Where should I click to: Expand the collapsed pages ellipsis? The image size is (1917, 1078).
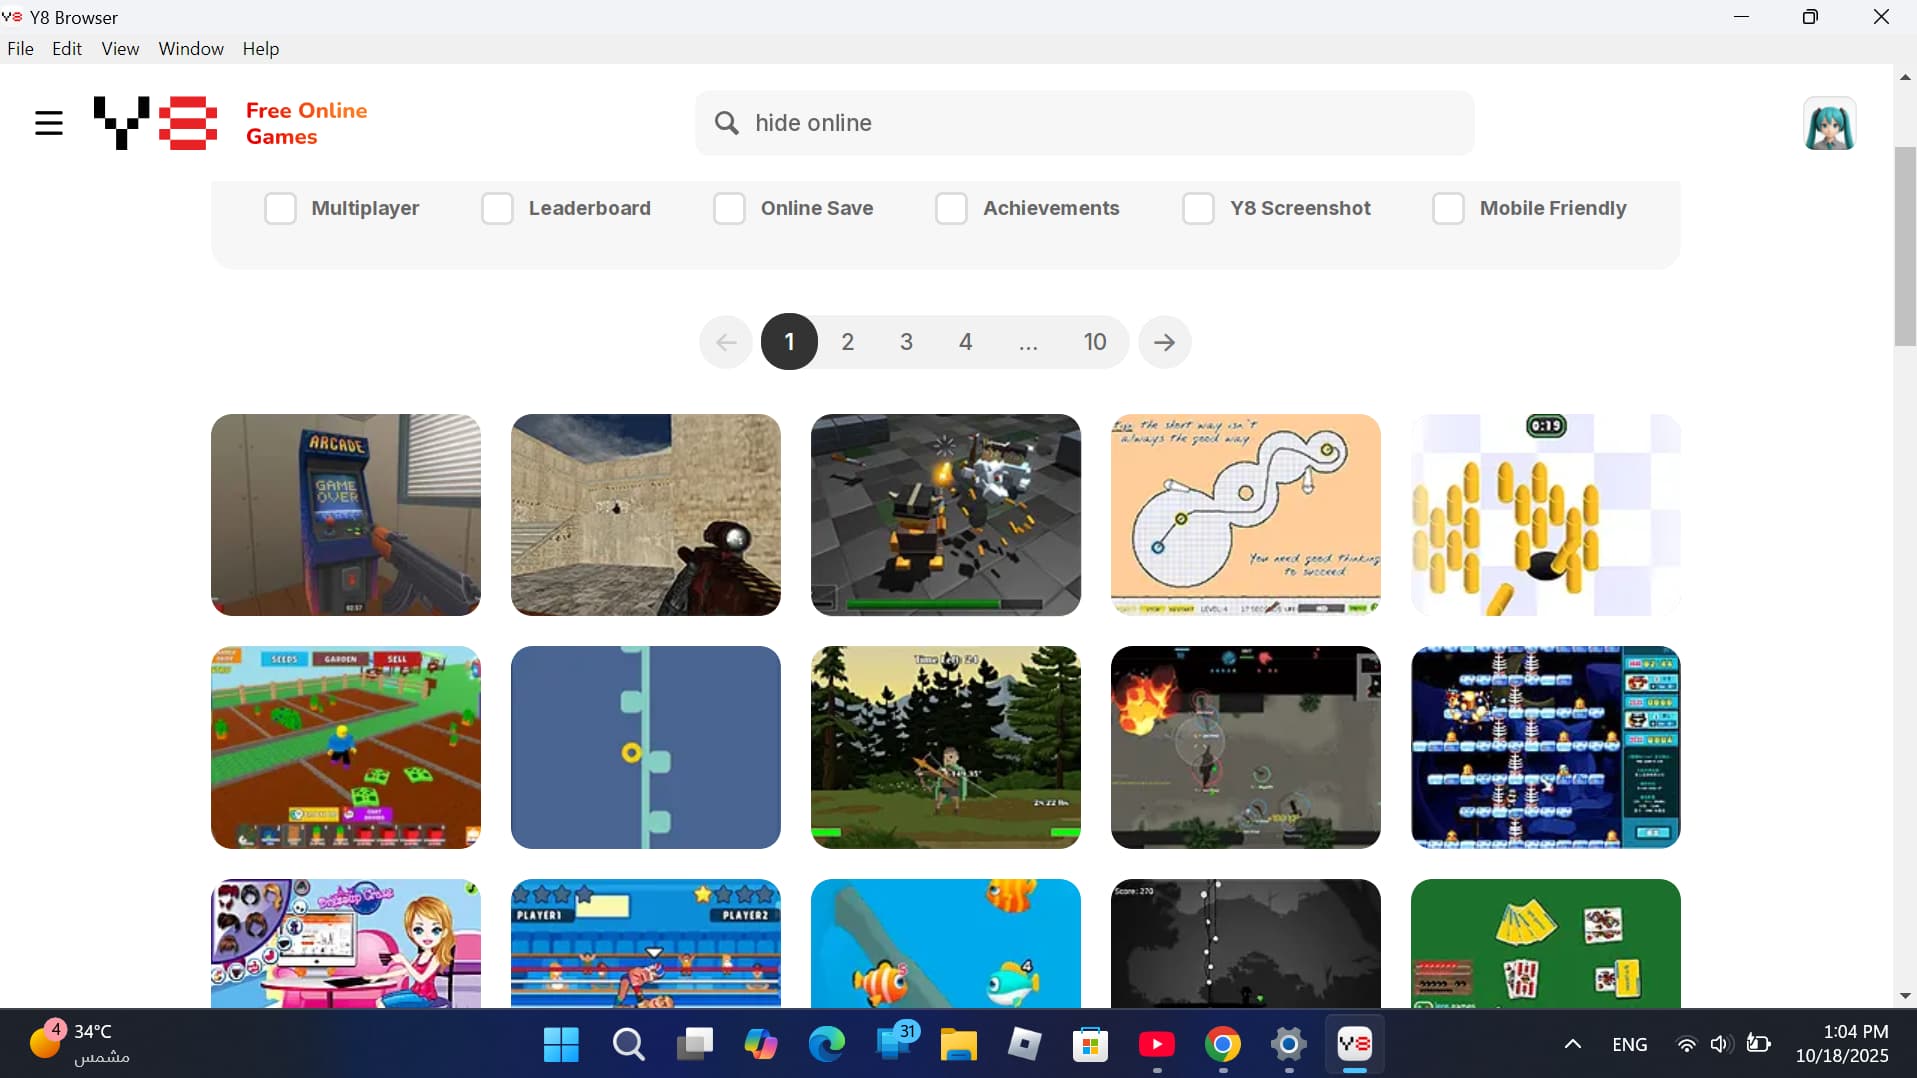(1028, 342)
